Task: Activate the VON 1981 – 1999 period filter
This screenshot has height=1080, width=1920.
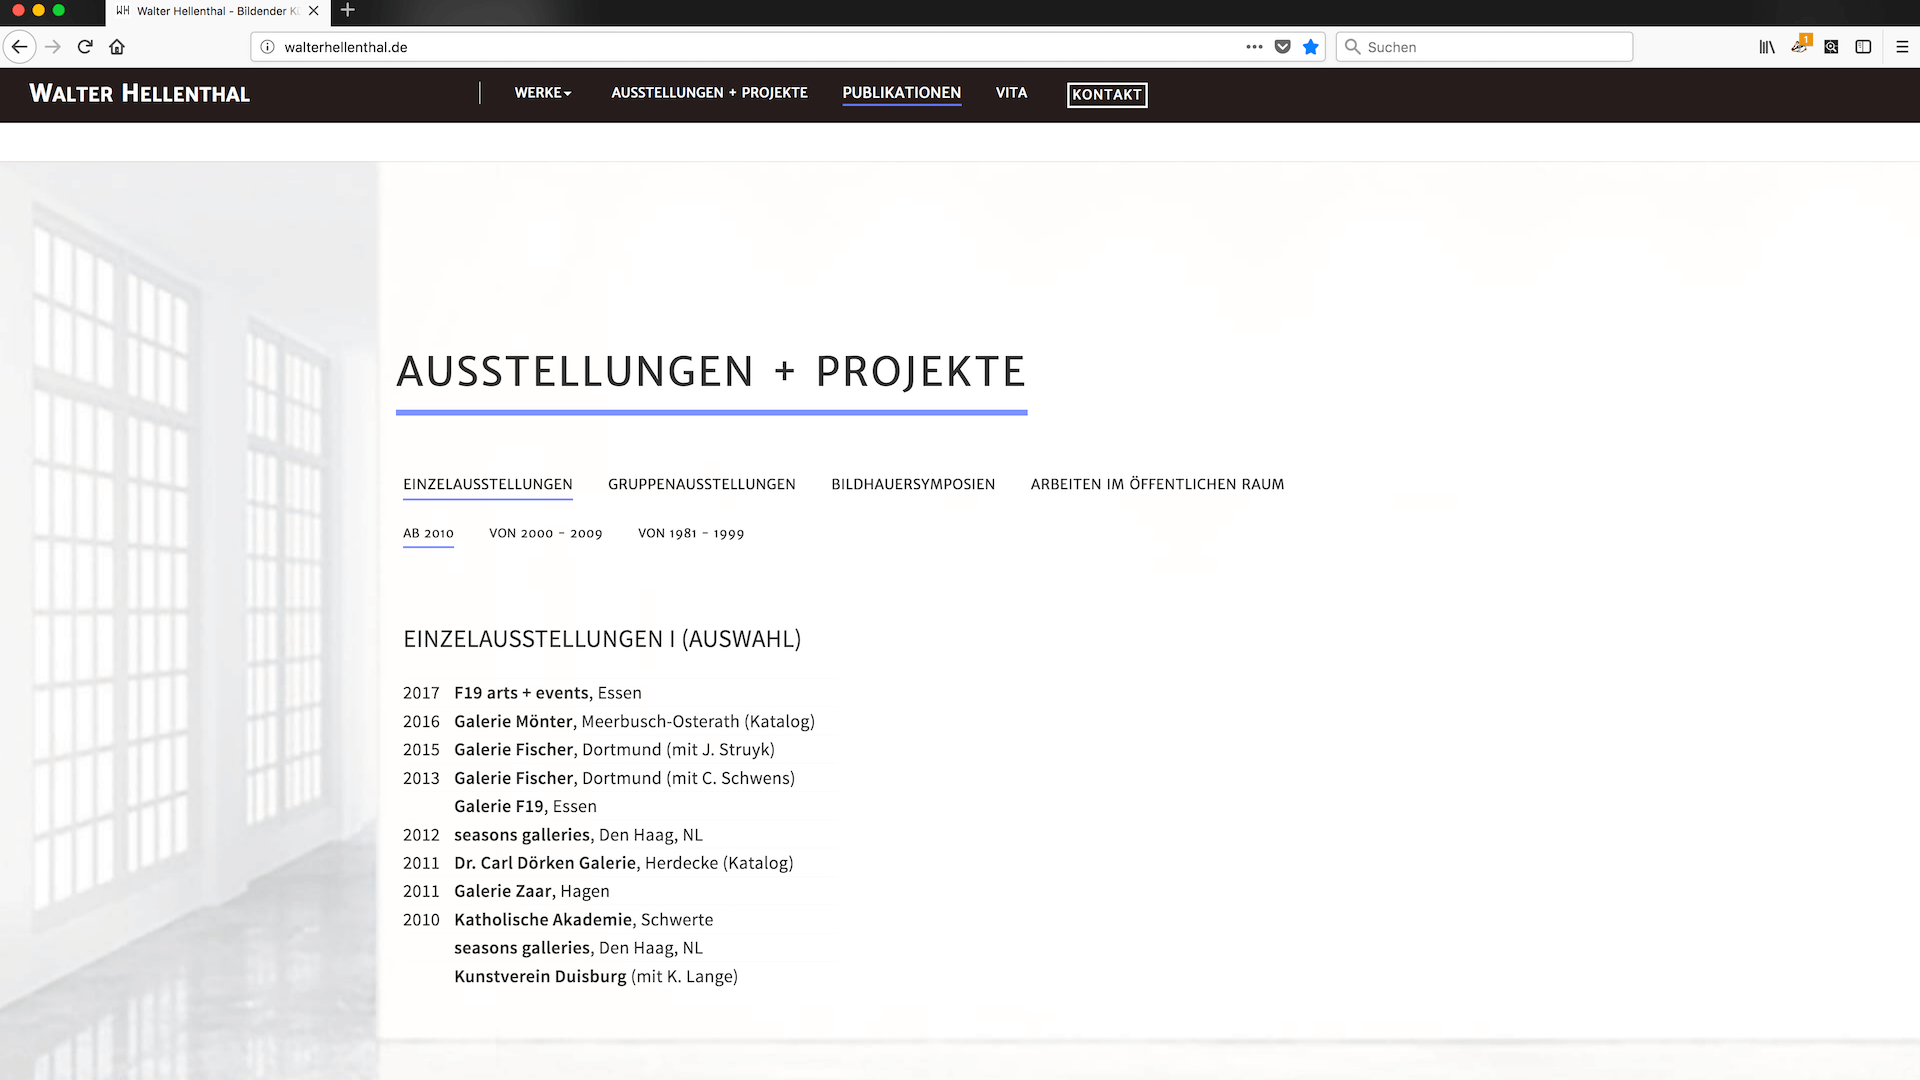Action: (x=691, y=533)
